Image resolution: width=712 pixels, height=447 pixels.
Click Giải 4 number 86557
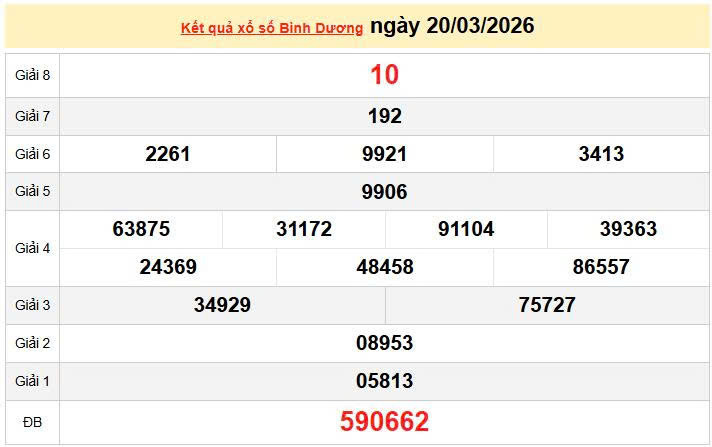(x=601, y=267)
